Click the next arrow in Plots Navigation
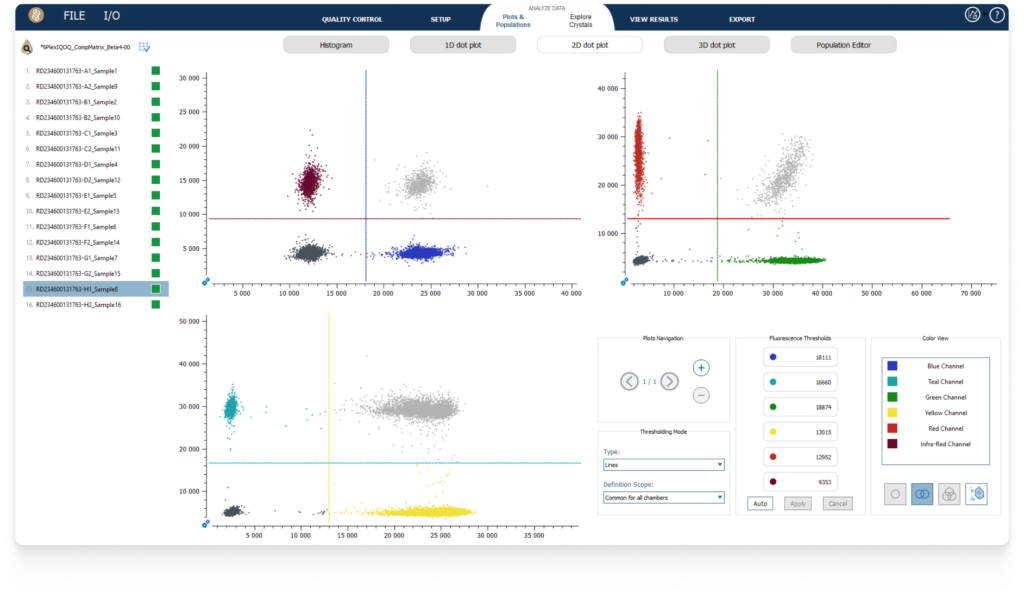 point(670,381)
